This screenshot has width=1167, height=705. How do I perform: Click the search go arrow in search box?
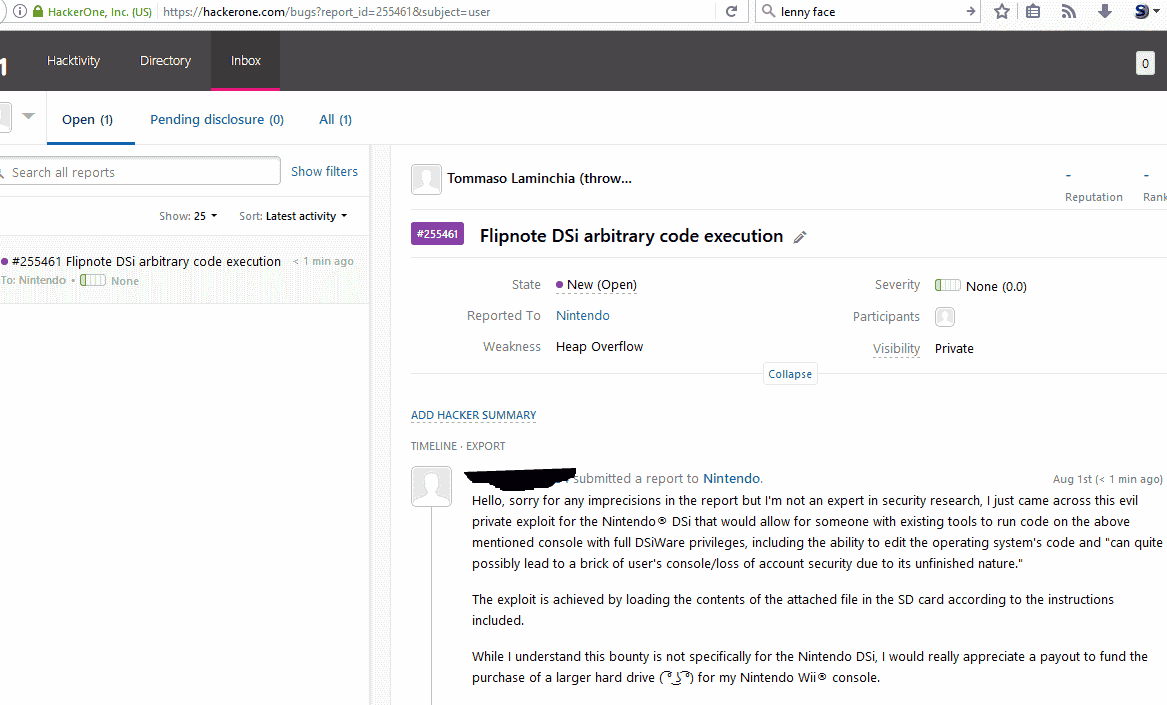[x=971, y=11]
